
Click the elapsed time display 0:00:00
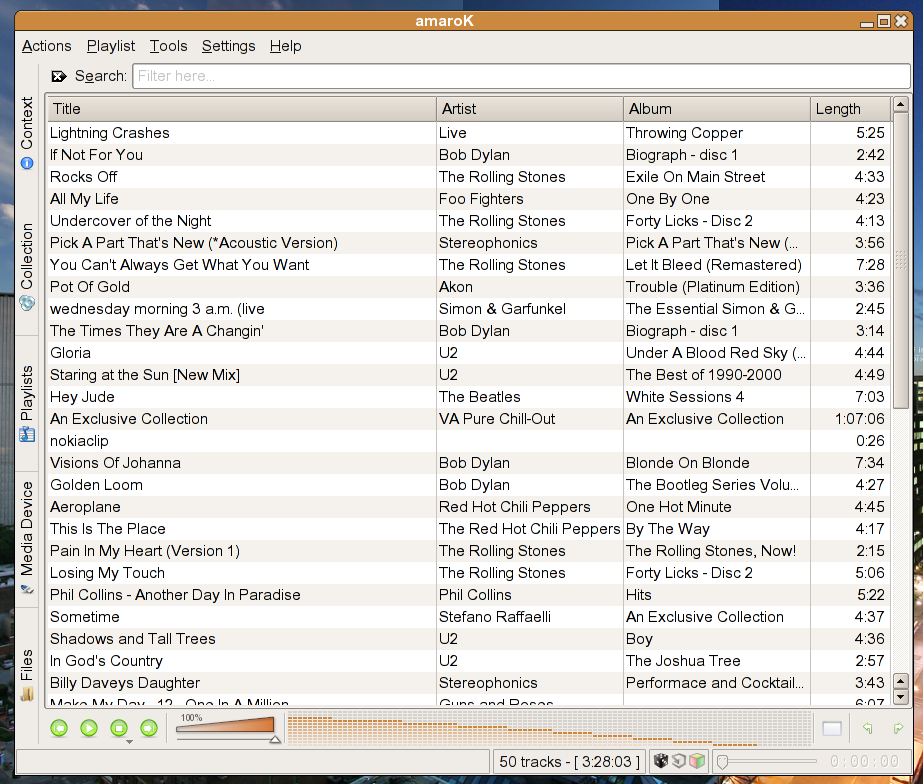point(864,761)
